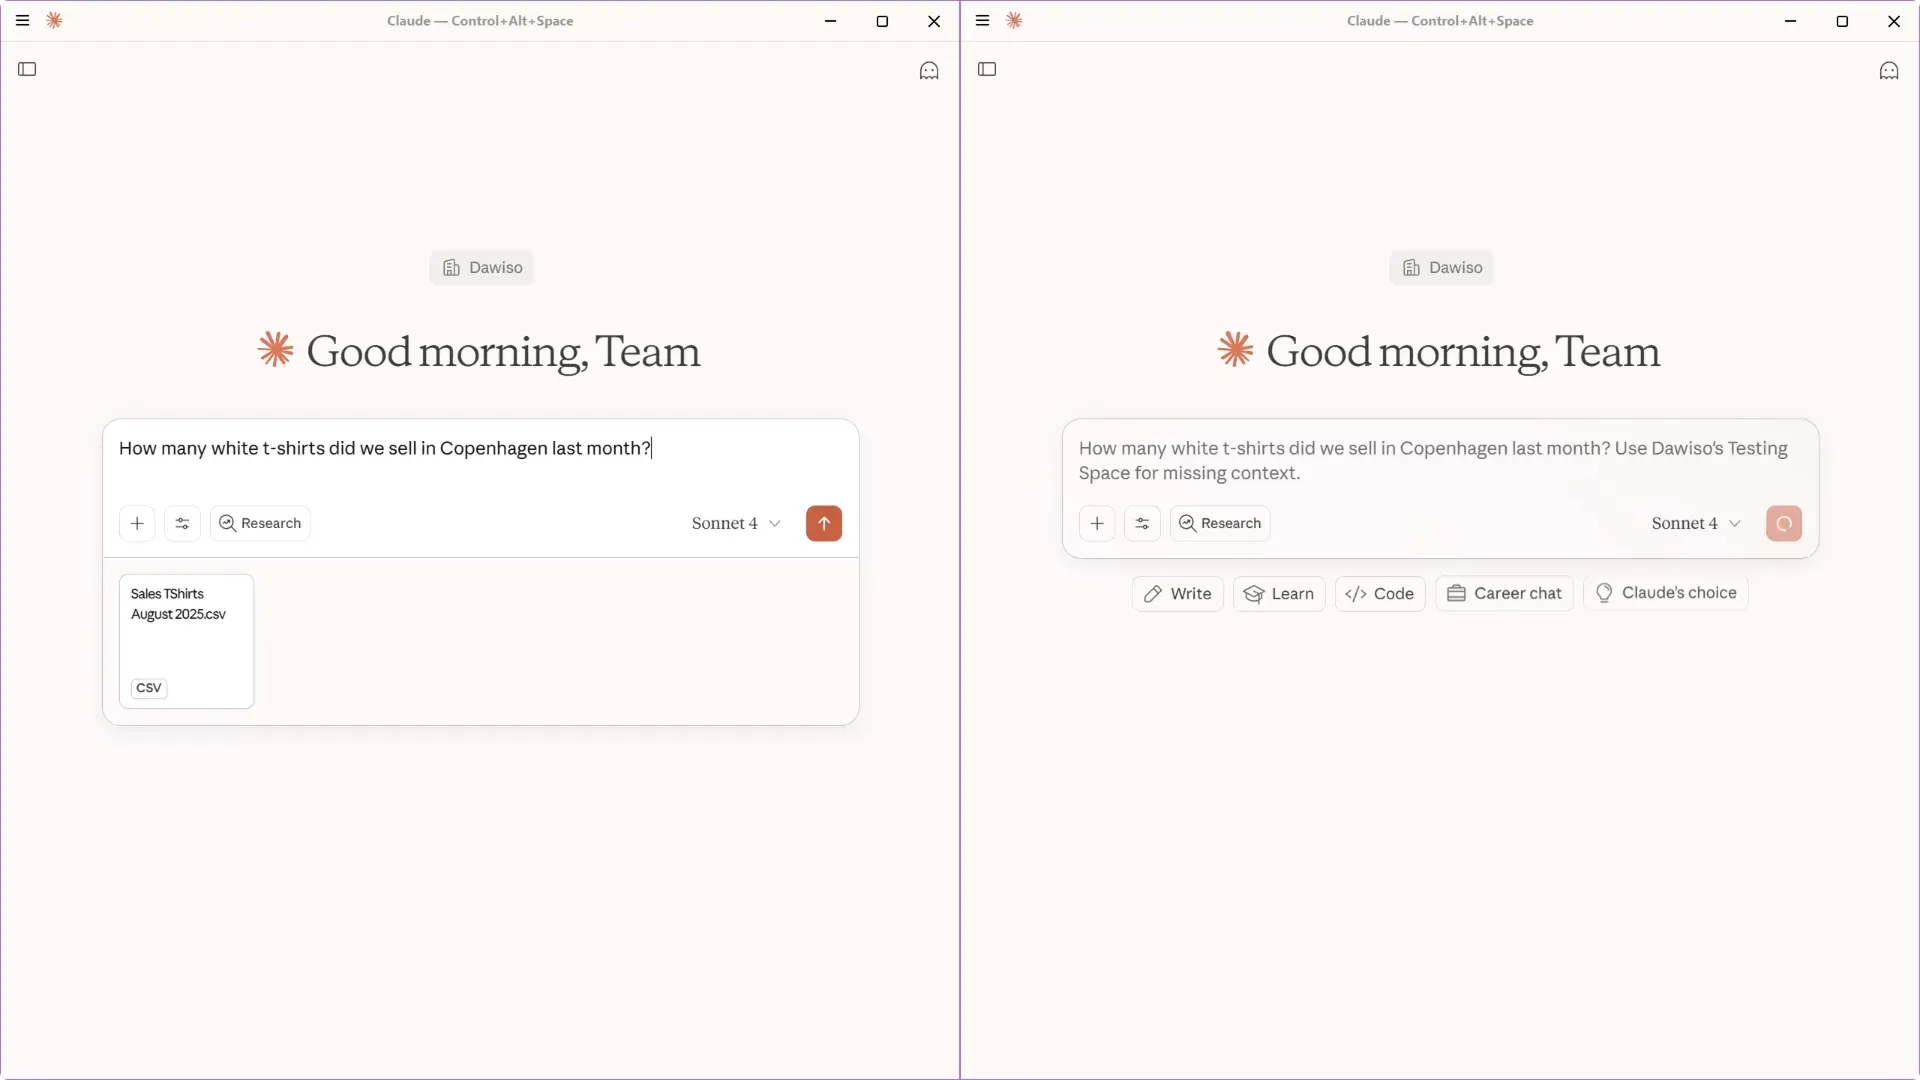Open tools settings sliders icon in right window
This screenshot has width=1920, height=1080.
point(1142,523)
